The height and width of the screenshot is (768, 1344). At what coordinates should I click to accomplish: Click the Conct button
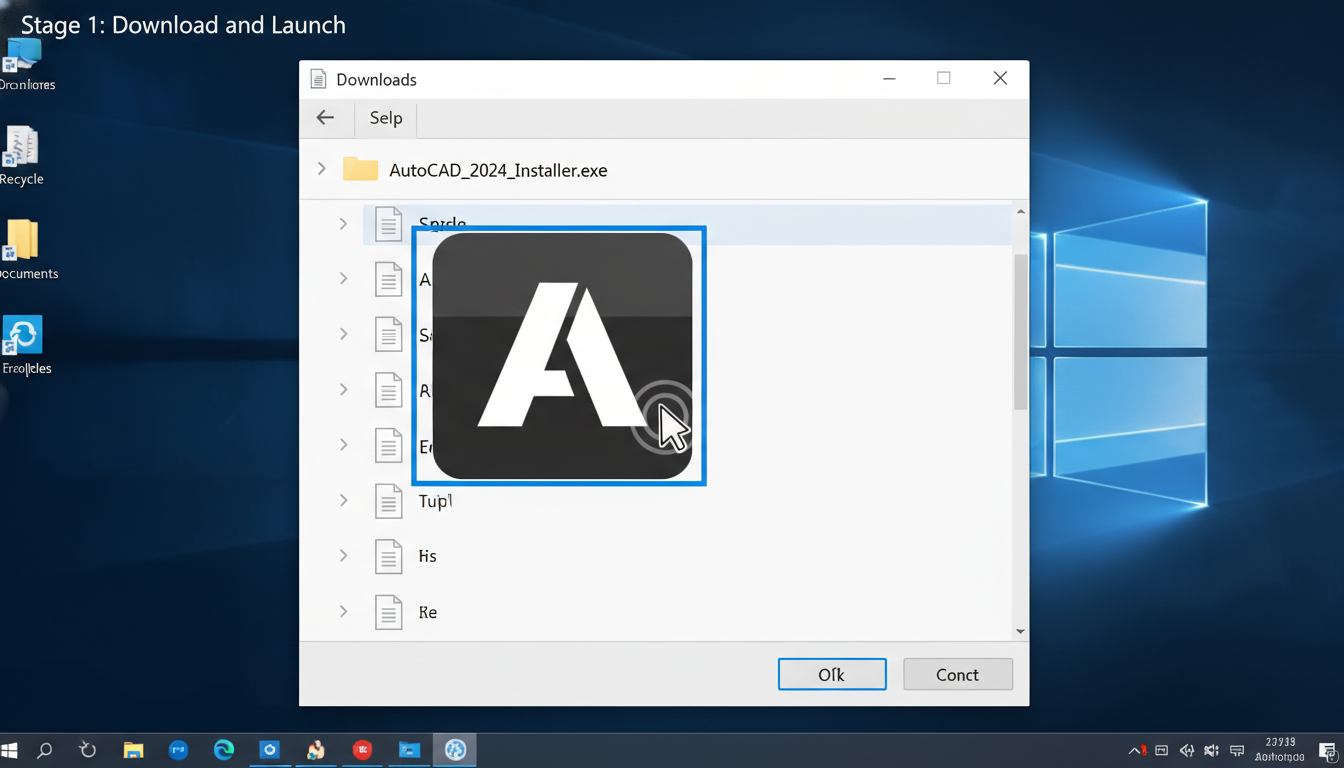click(x=957, y=674)
